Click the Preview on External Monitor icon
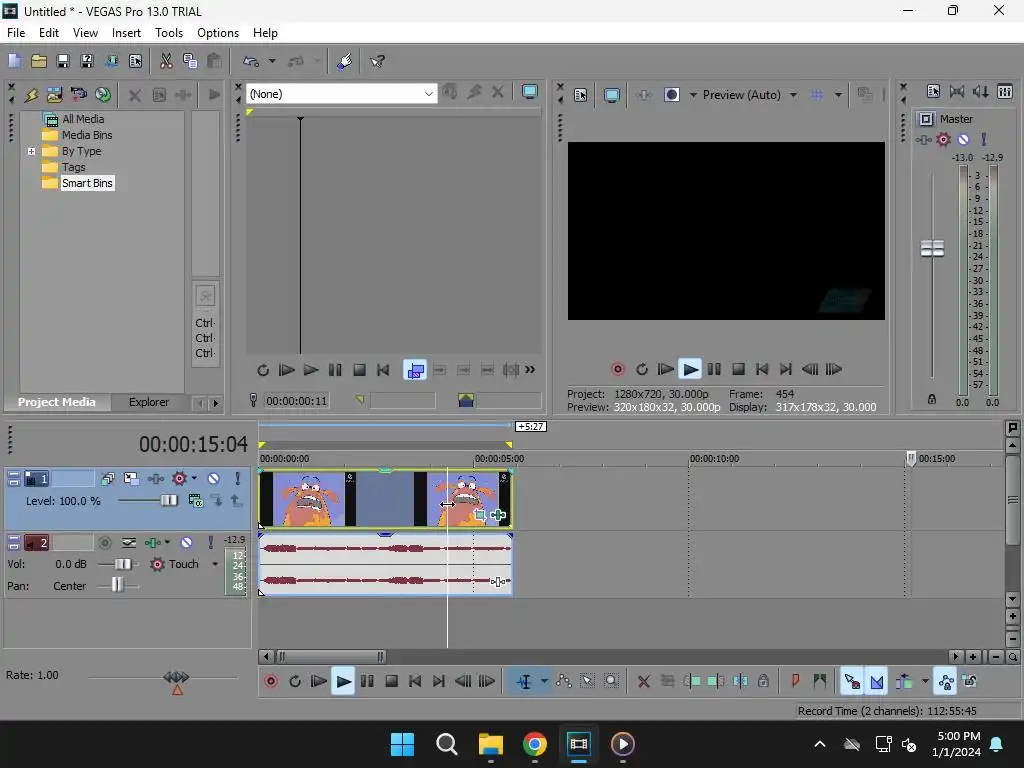The height and width of the screenshot is (768, 1024). 612,95
